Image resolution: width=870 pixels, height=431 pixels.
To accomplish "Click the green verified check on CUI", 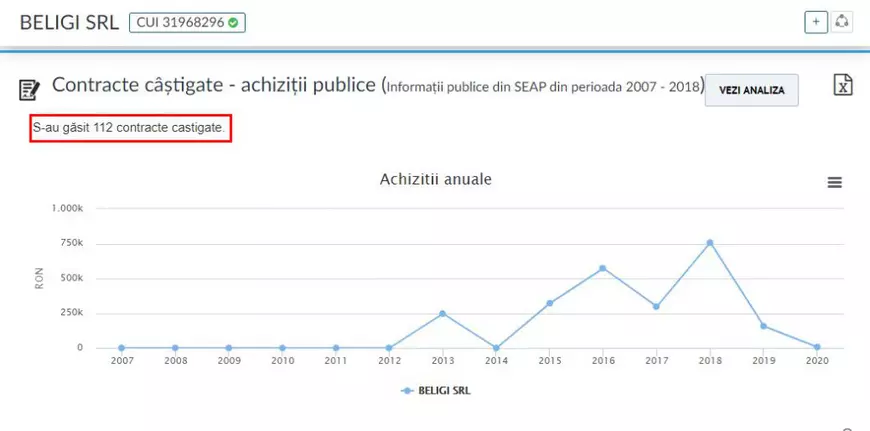I will coord(232,23).
